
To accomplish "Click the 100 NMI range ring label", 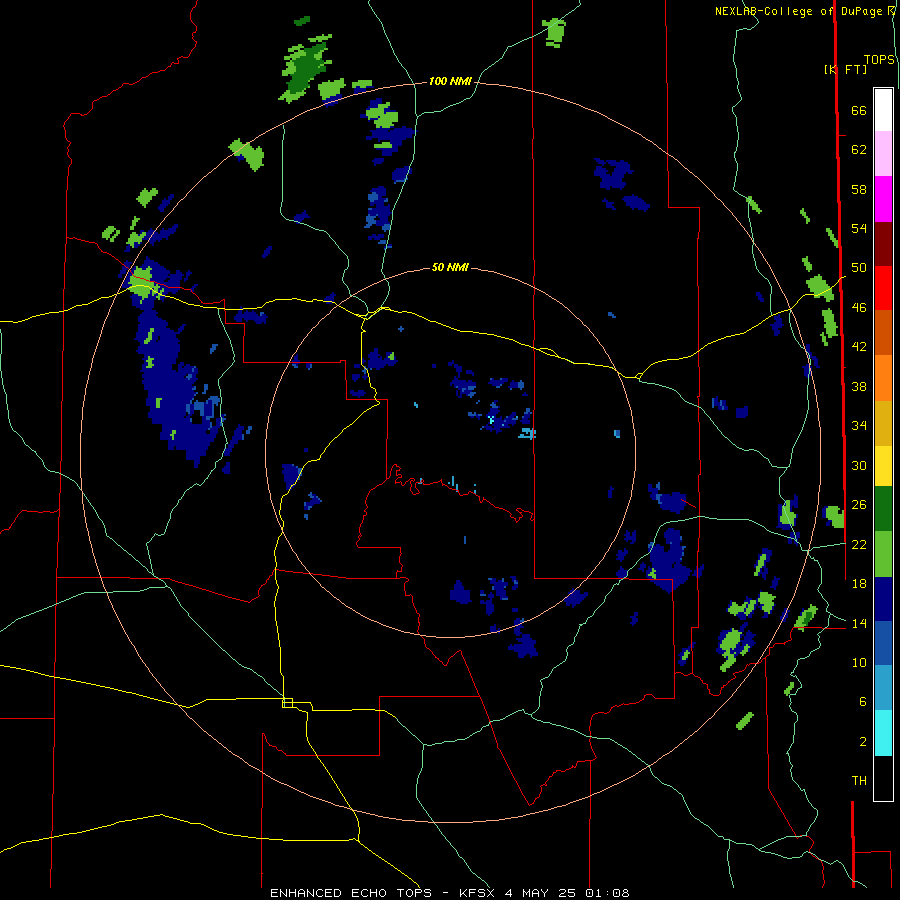I will [450, 82].
